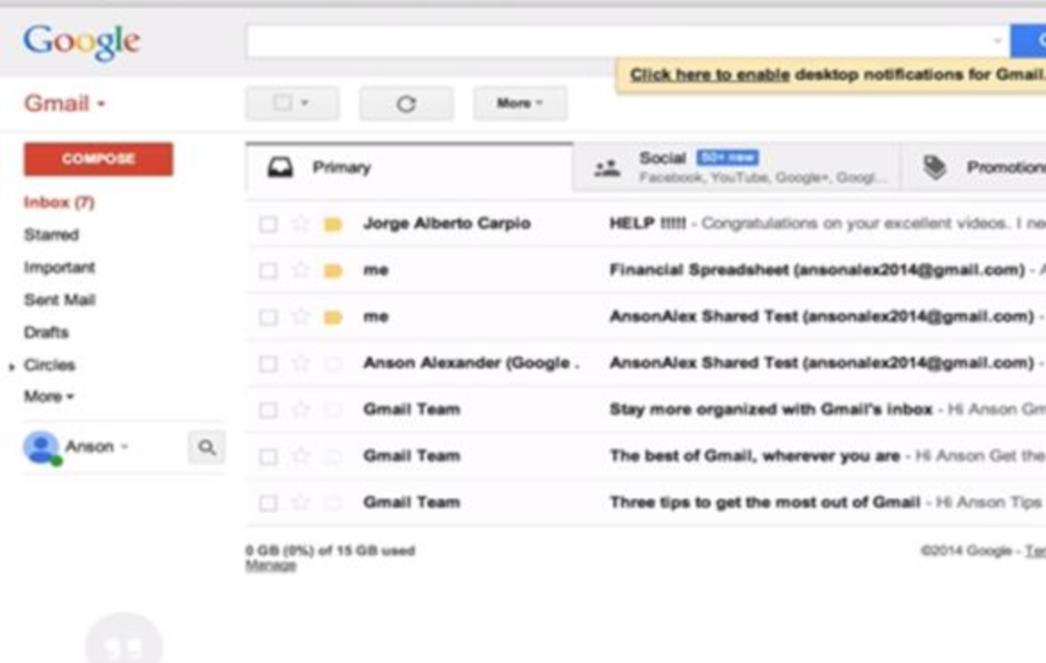The image size is (1046, 663).
Task: Check the box for AnsonAlex Shared Test from me
Action: click(268, 317)
